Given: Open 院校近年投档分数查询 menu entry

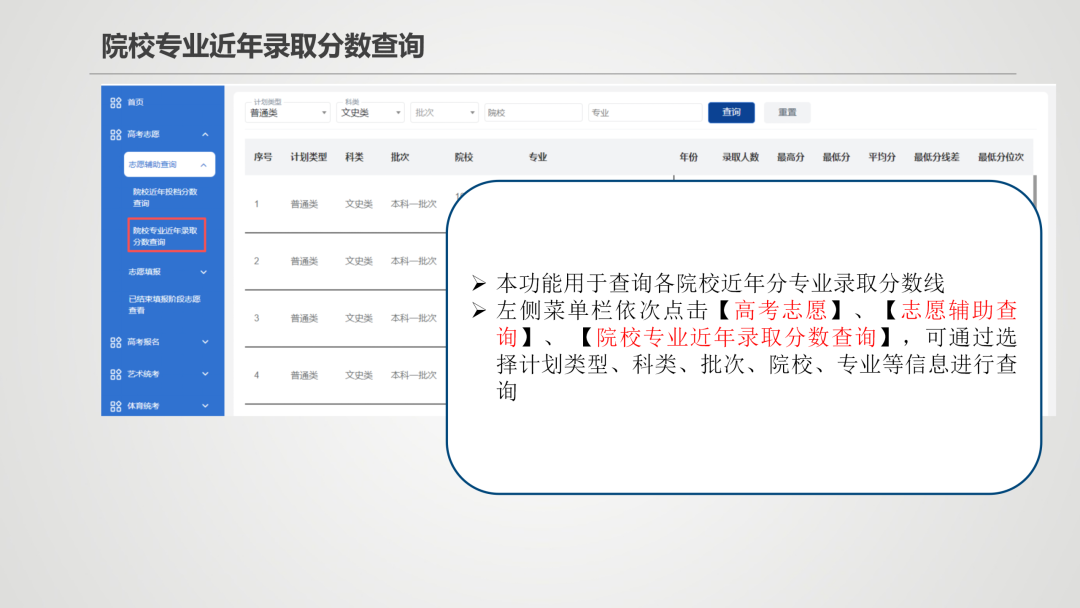Looking at the screenshot, I should point(165,198).
